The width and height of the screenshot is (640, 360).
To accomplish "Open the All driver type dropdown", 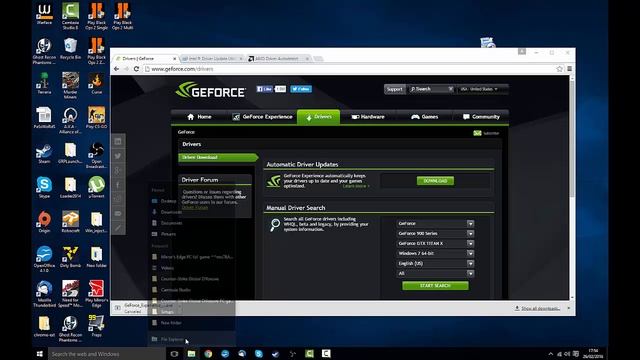I will 435,273.
